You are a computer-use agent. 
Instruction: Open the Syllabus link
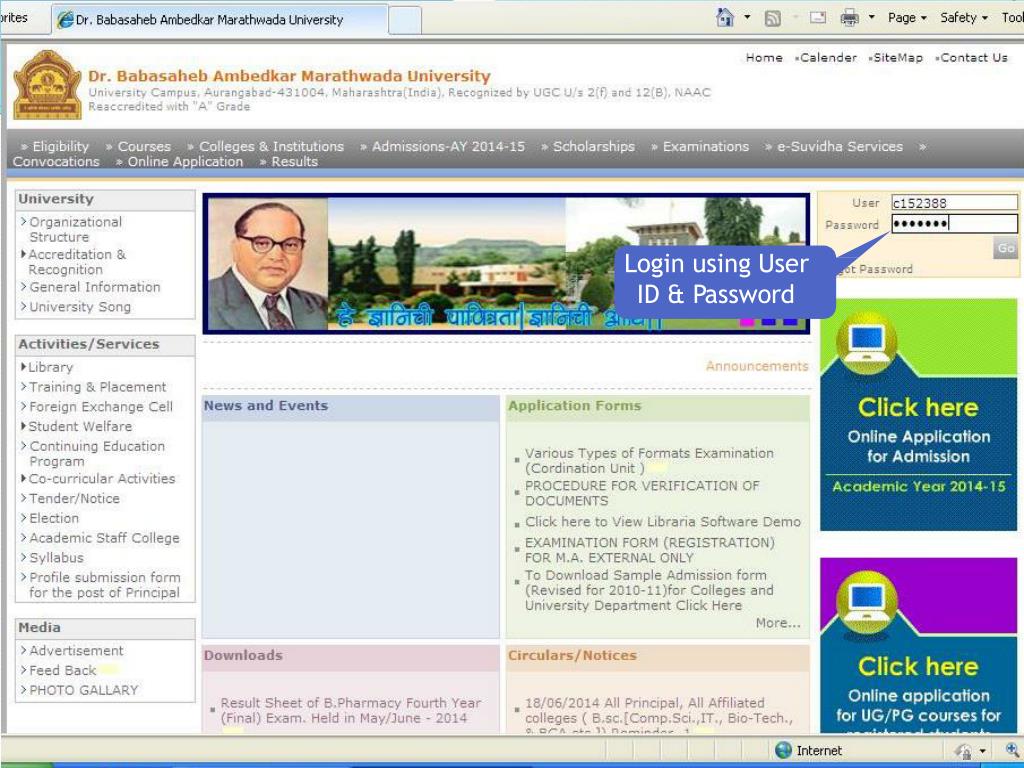(56, 557)
